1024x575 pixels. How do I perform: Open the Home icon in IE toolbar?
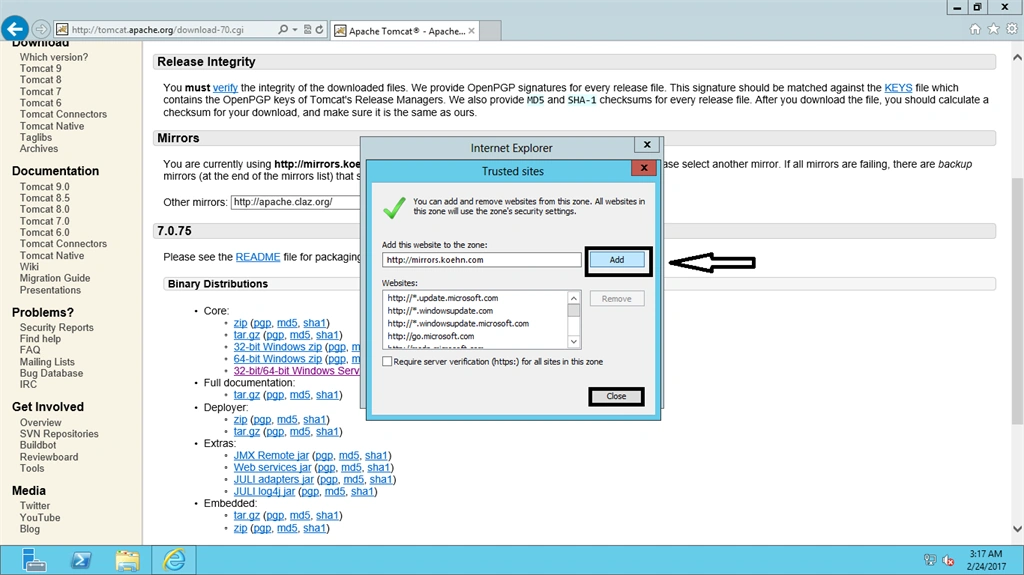tap(975, 29)
